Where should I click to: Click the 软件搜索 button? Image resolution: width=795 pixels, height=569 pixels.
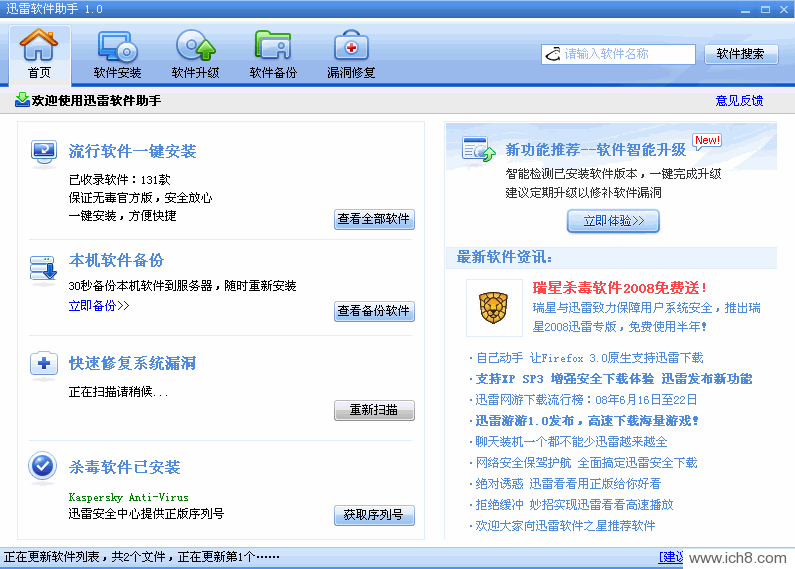click(741, 54)
